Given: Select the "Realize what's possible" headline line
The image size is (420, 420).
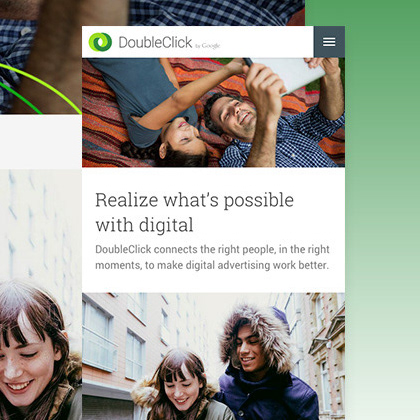Looking at the screenshot, I should 194,201.
